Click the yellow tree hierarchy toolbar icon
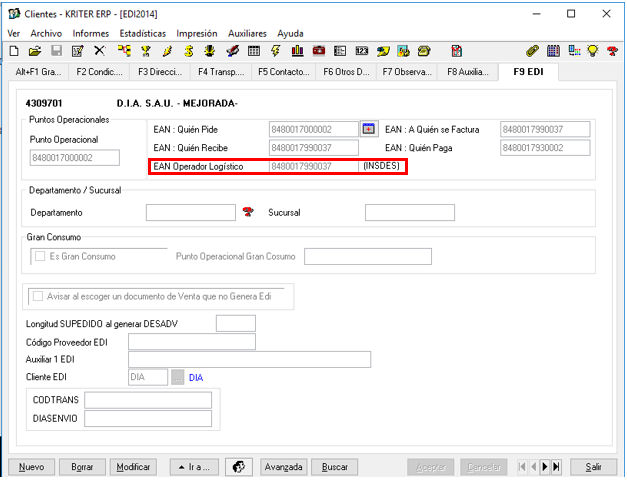 pyautogui.click(x=124, y=51)
